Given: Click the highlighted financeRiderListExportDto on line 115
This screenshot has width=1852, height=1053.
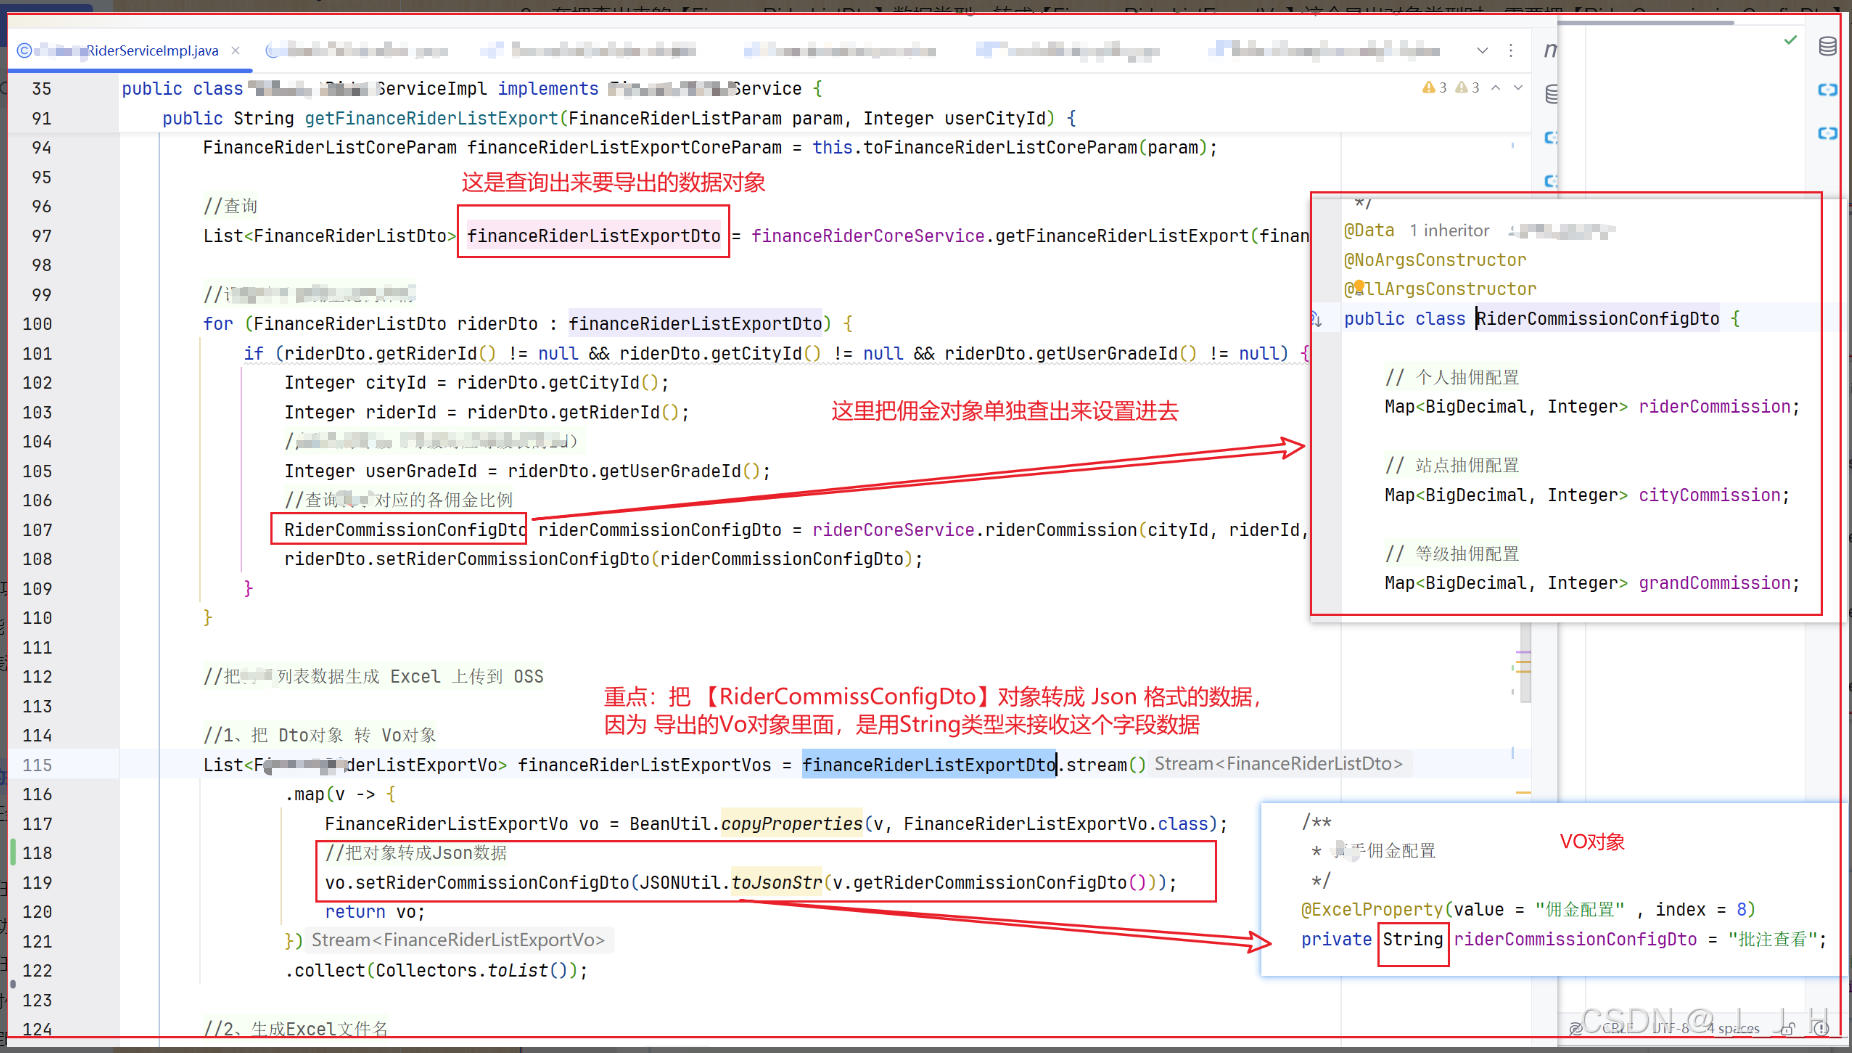Looking at the screenshot, I should tap(929, 765).
